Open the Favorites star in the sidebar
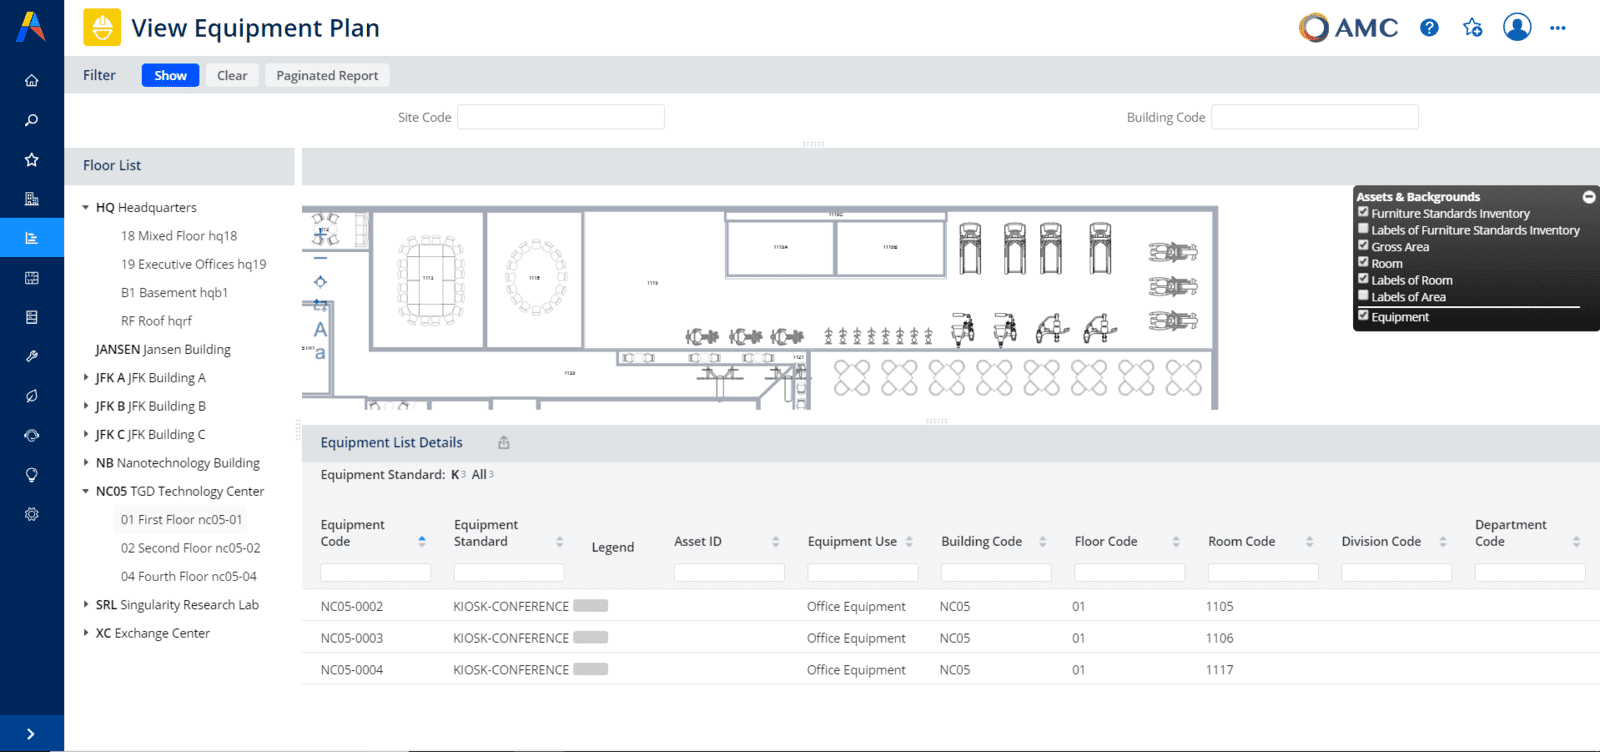1600x752 pixels. [32, 160]
